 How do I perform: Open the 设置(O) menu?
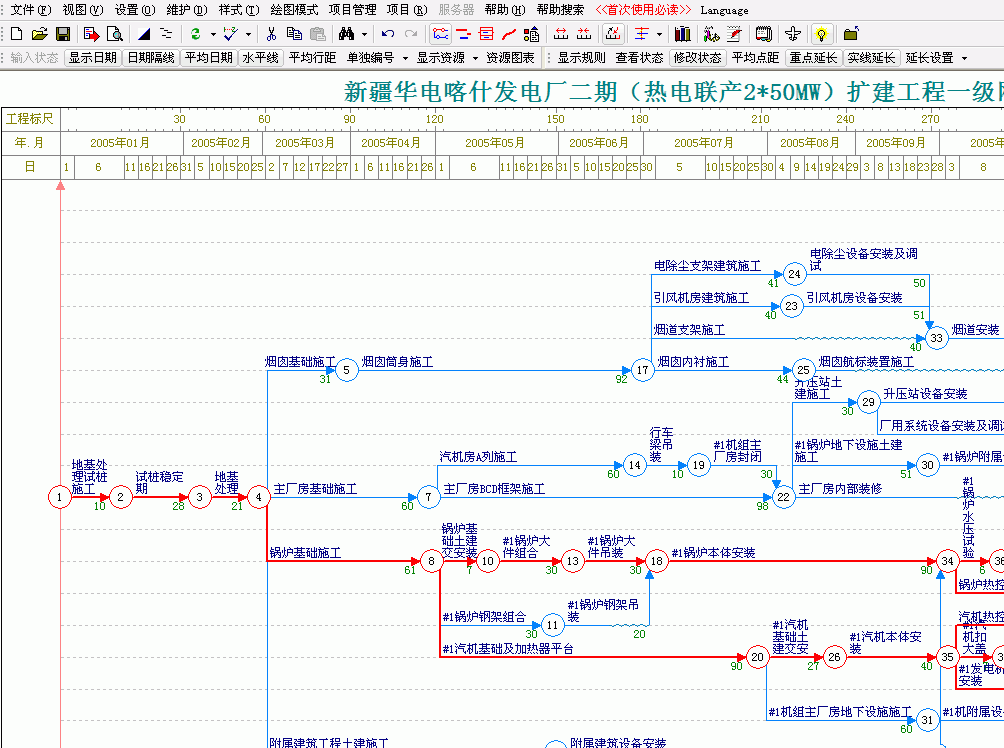pyautogui.click(x=134, y=10)
